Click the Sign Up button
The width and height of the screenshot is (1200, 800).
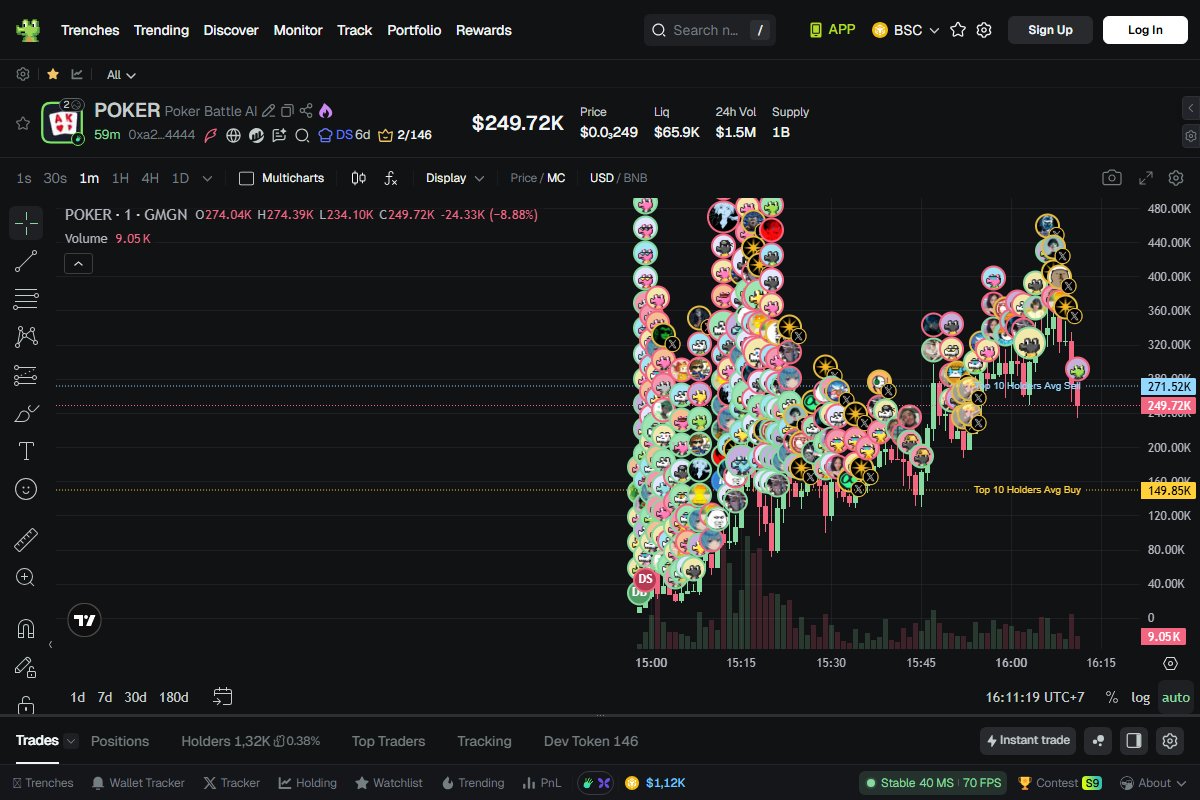click(1050, 30)
